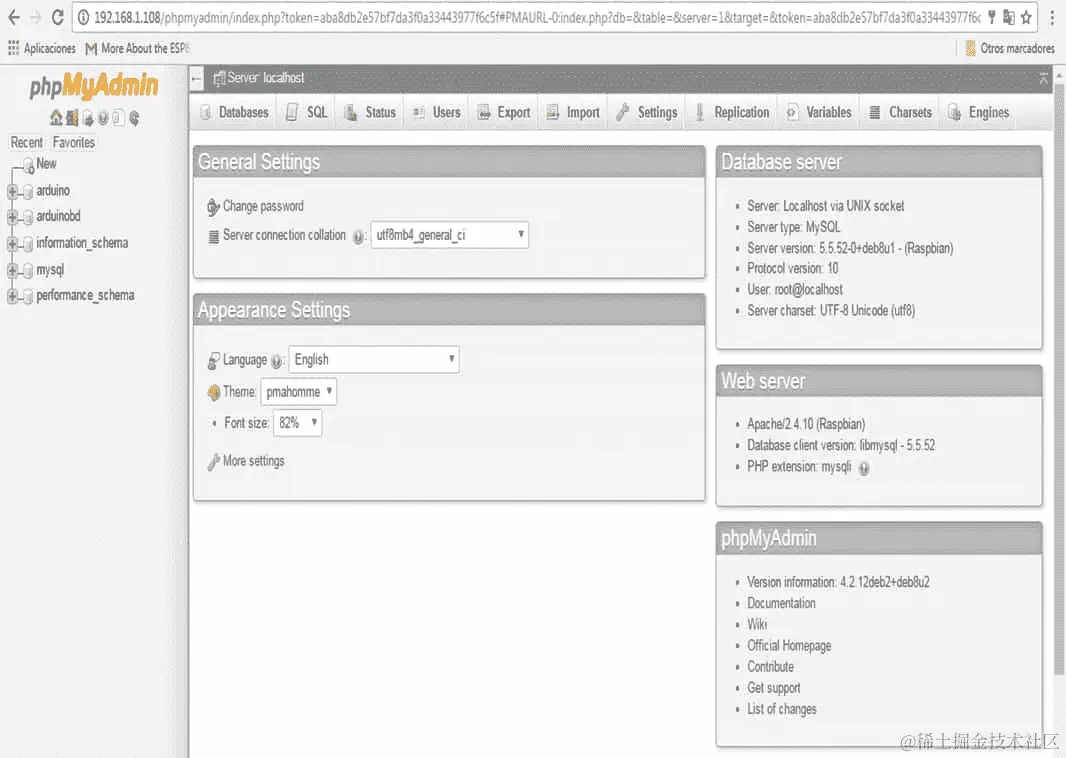Open the Replication tab
The width and height of the screenshot is (1066, 758).
(732, 113)
